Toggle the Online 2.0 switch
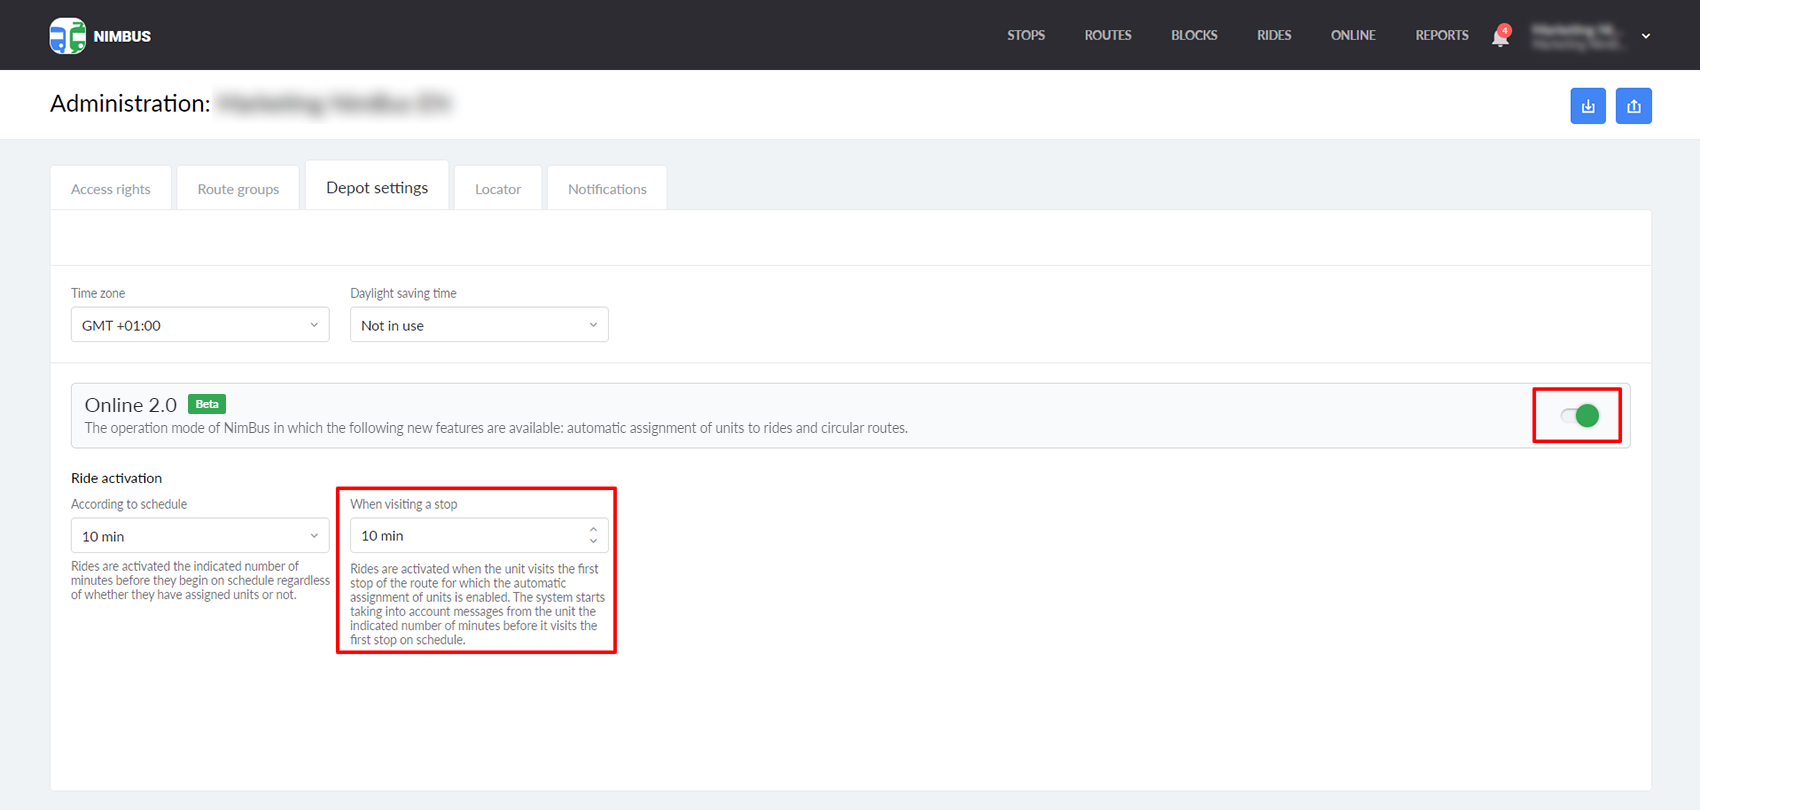This screenshot has width=1809, height=810. coord(1579,416)
